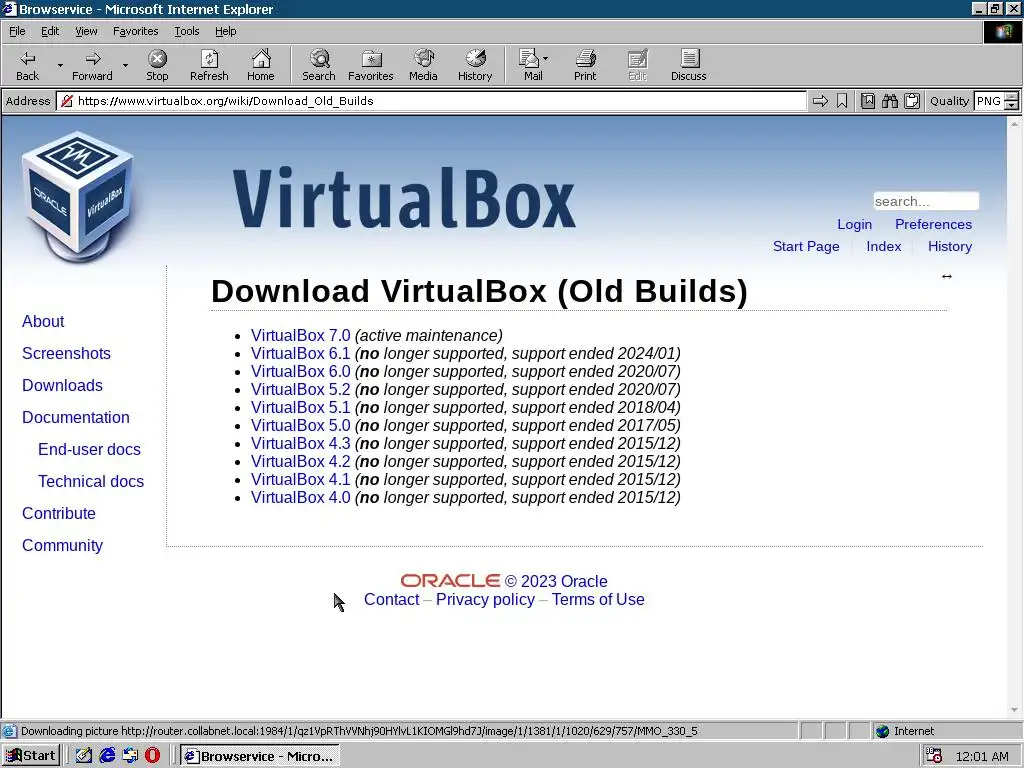Open the Media toolbar button
This screenshot has width=1024, height=768.
point(423,65)
